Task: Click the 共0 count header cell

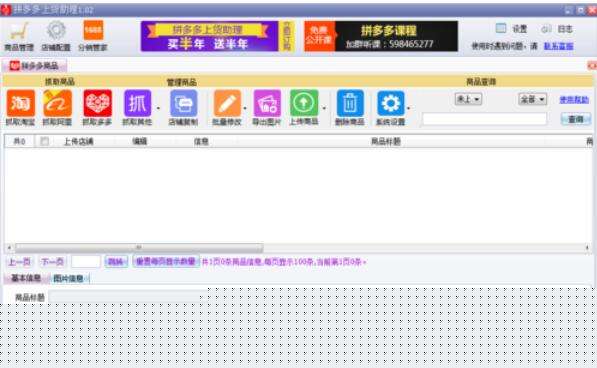Action: [19, 142]
